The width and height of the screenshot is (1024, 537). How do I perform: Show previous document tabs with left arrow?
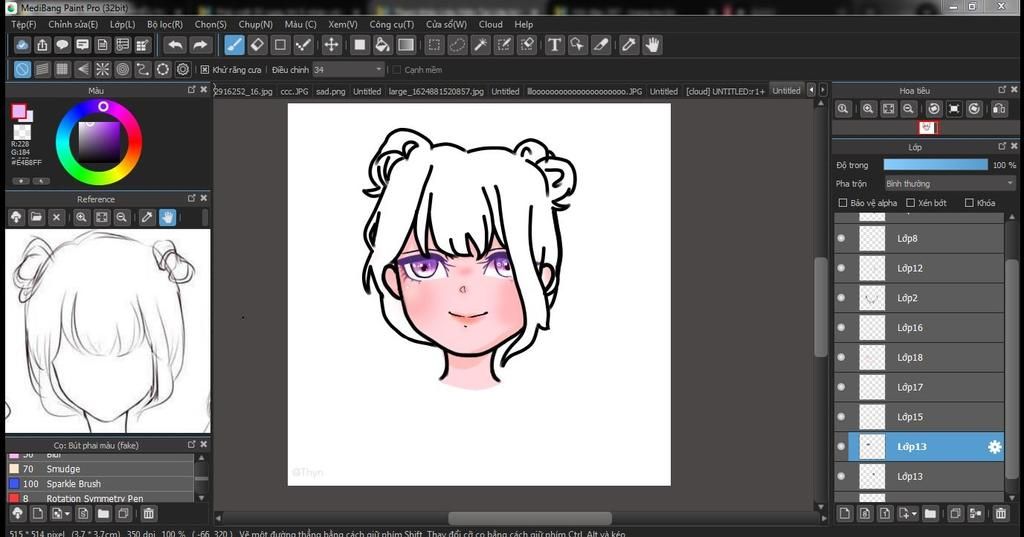pos(811,90)
